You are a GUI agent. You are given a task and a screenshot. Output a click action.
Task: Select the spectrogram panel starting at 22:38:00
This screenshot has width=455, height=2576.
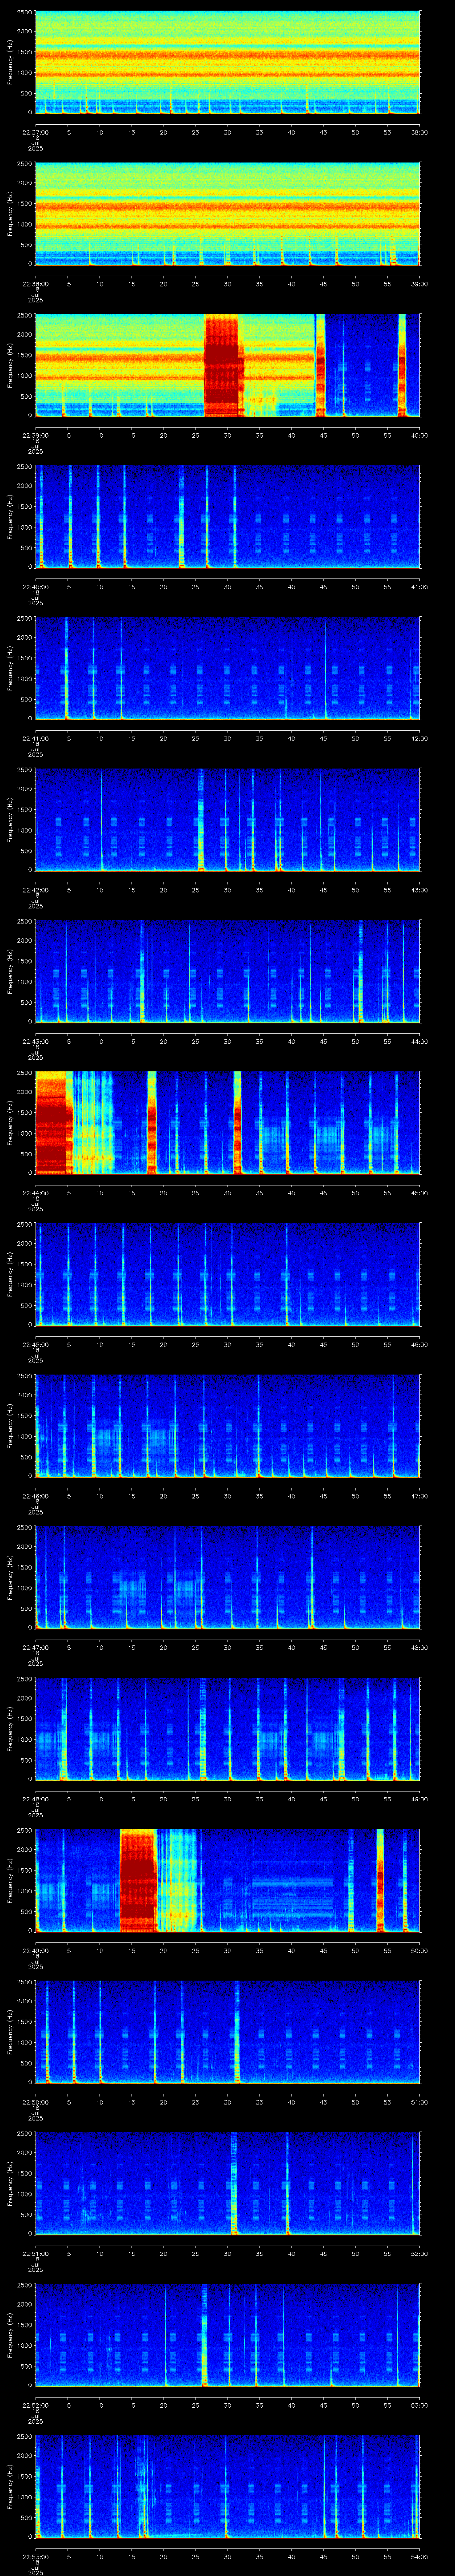(x=227, y=214)
